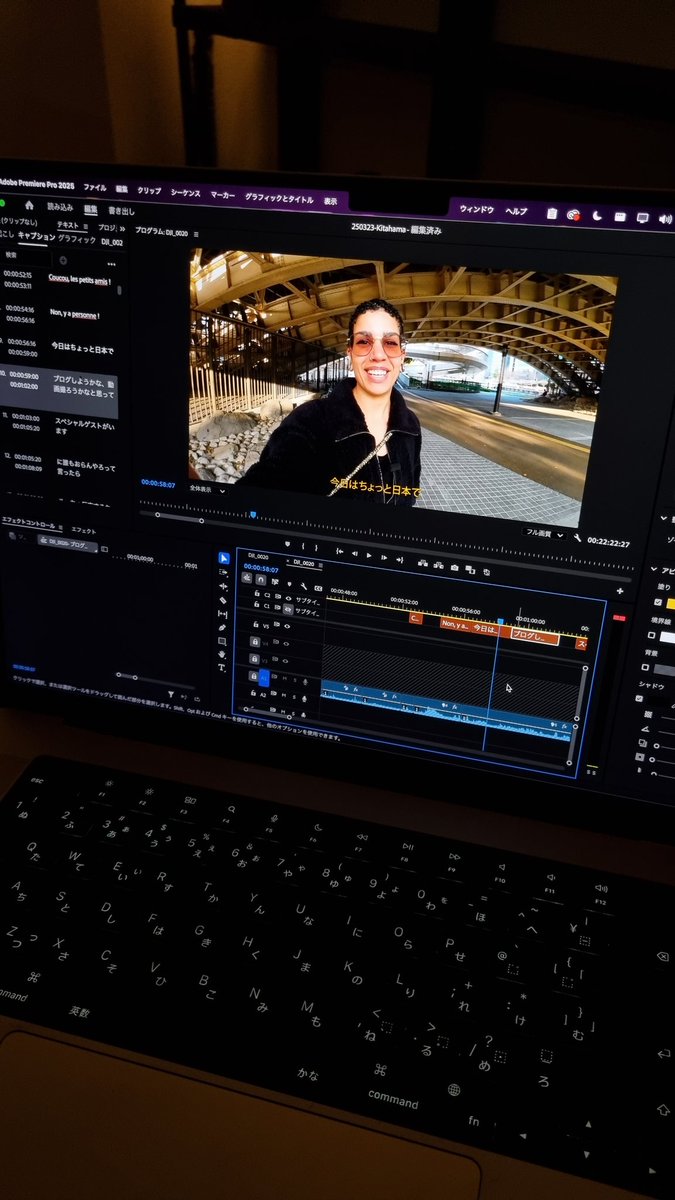Toggle timeline Snap magnet icon
The image size is (675, 1200).
(x=260, y=580)
